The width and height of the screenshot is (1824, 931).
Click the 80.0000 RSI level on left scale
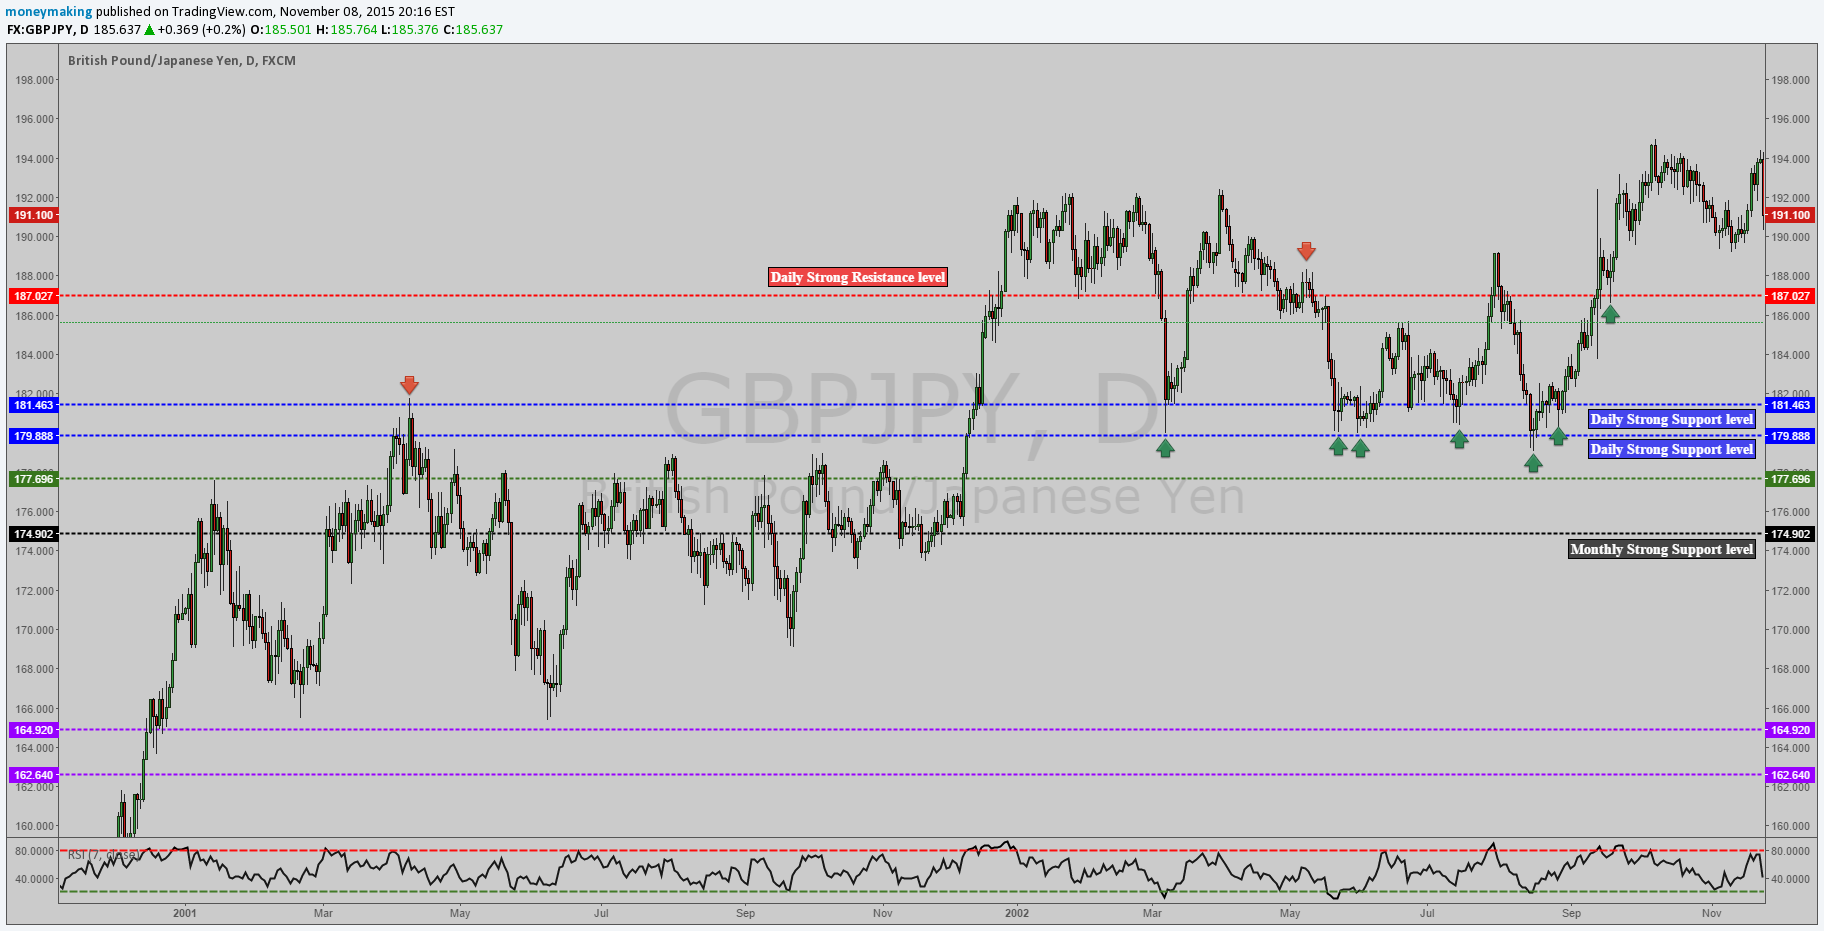[35, 851]
